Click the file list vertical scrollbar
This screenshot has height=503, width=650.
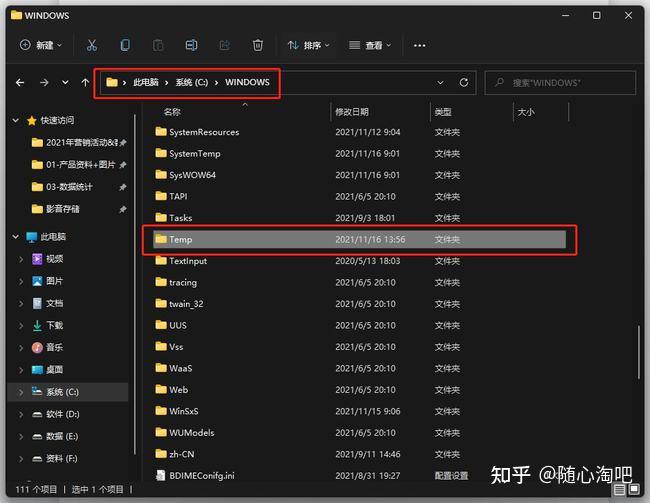pos(638,352)
